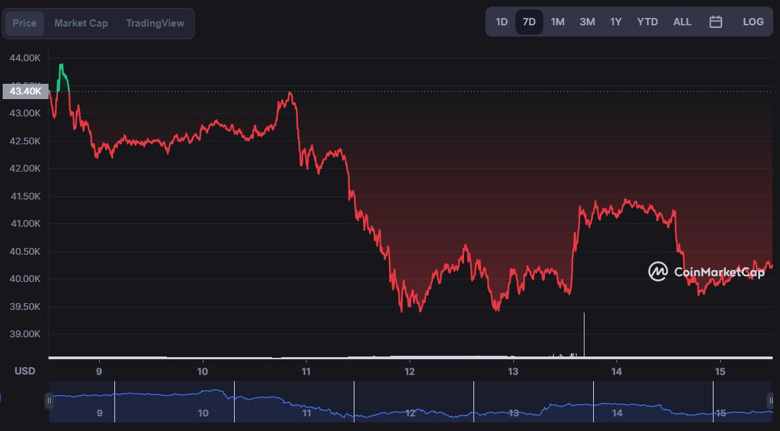Select the 1M time range
The image size is (780, 431).
pos(557,22)
